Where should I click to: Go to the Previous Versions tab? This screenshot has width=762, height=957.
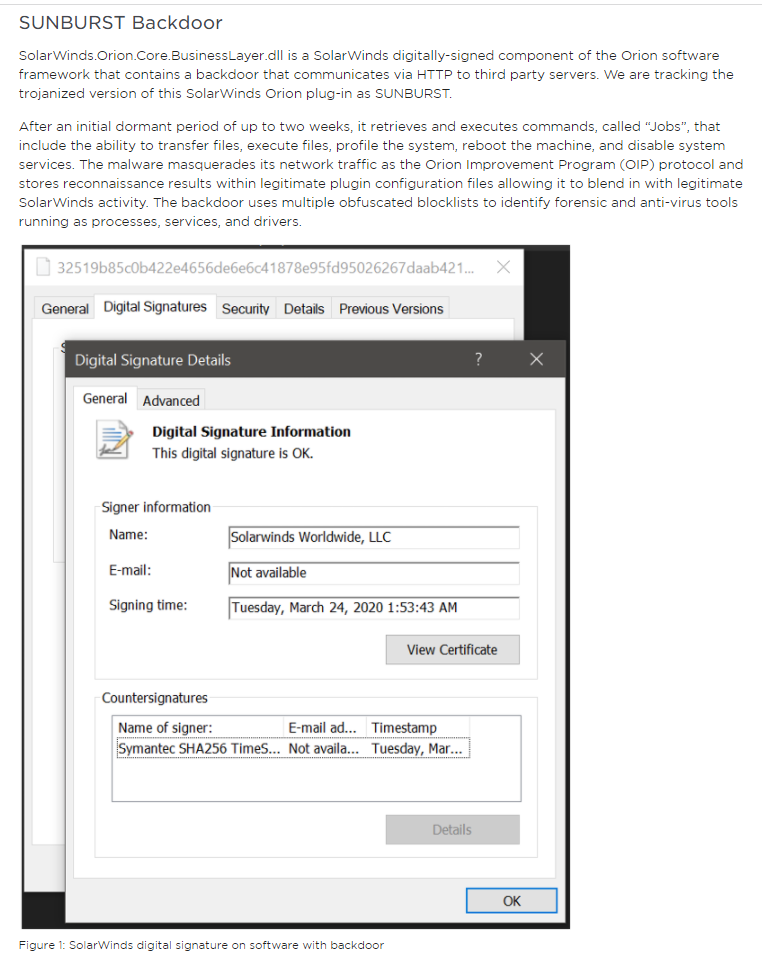click(x=391, y=308)
